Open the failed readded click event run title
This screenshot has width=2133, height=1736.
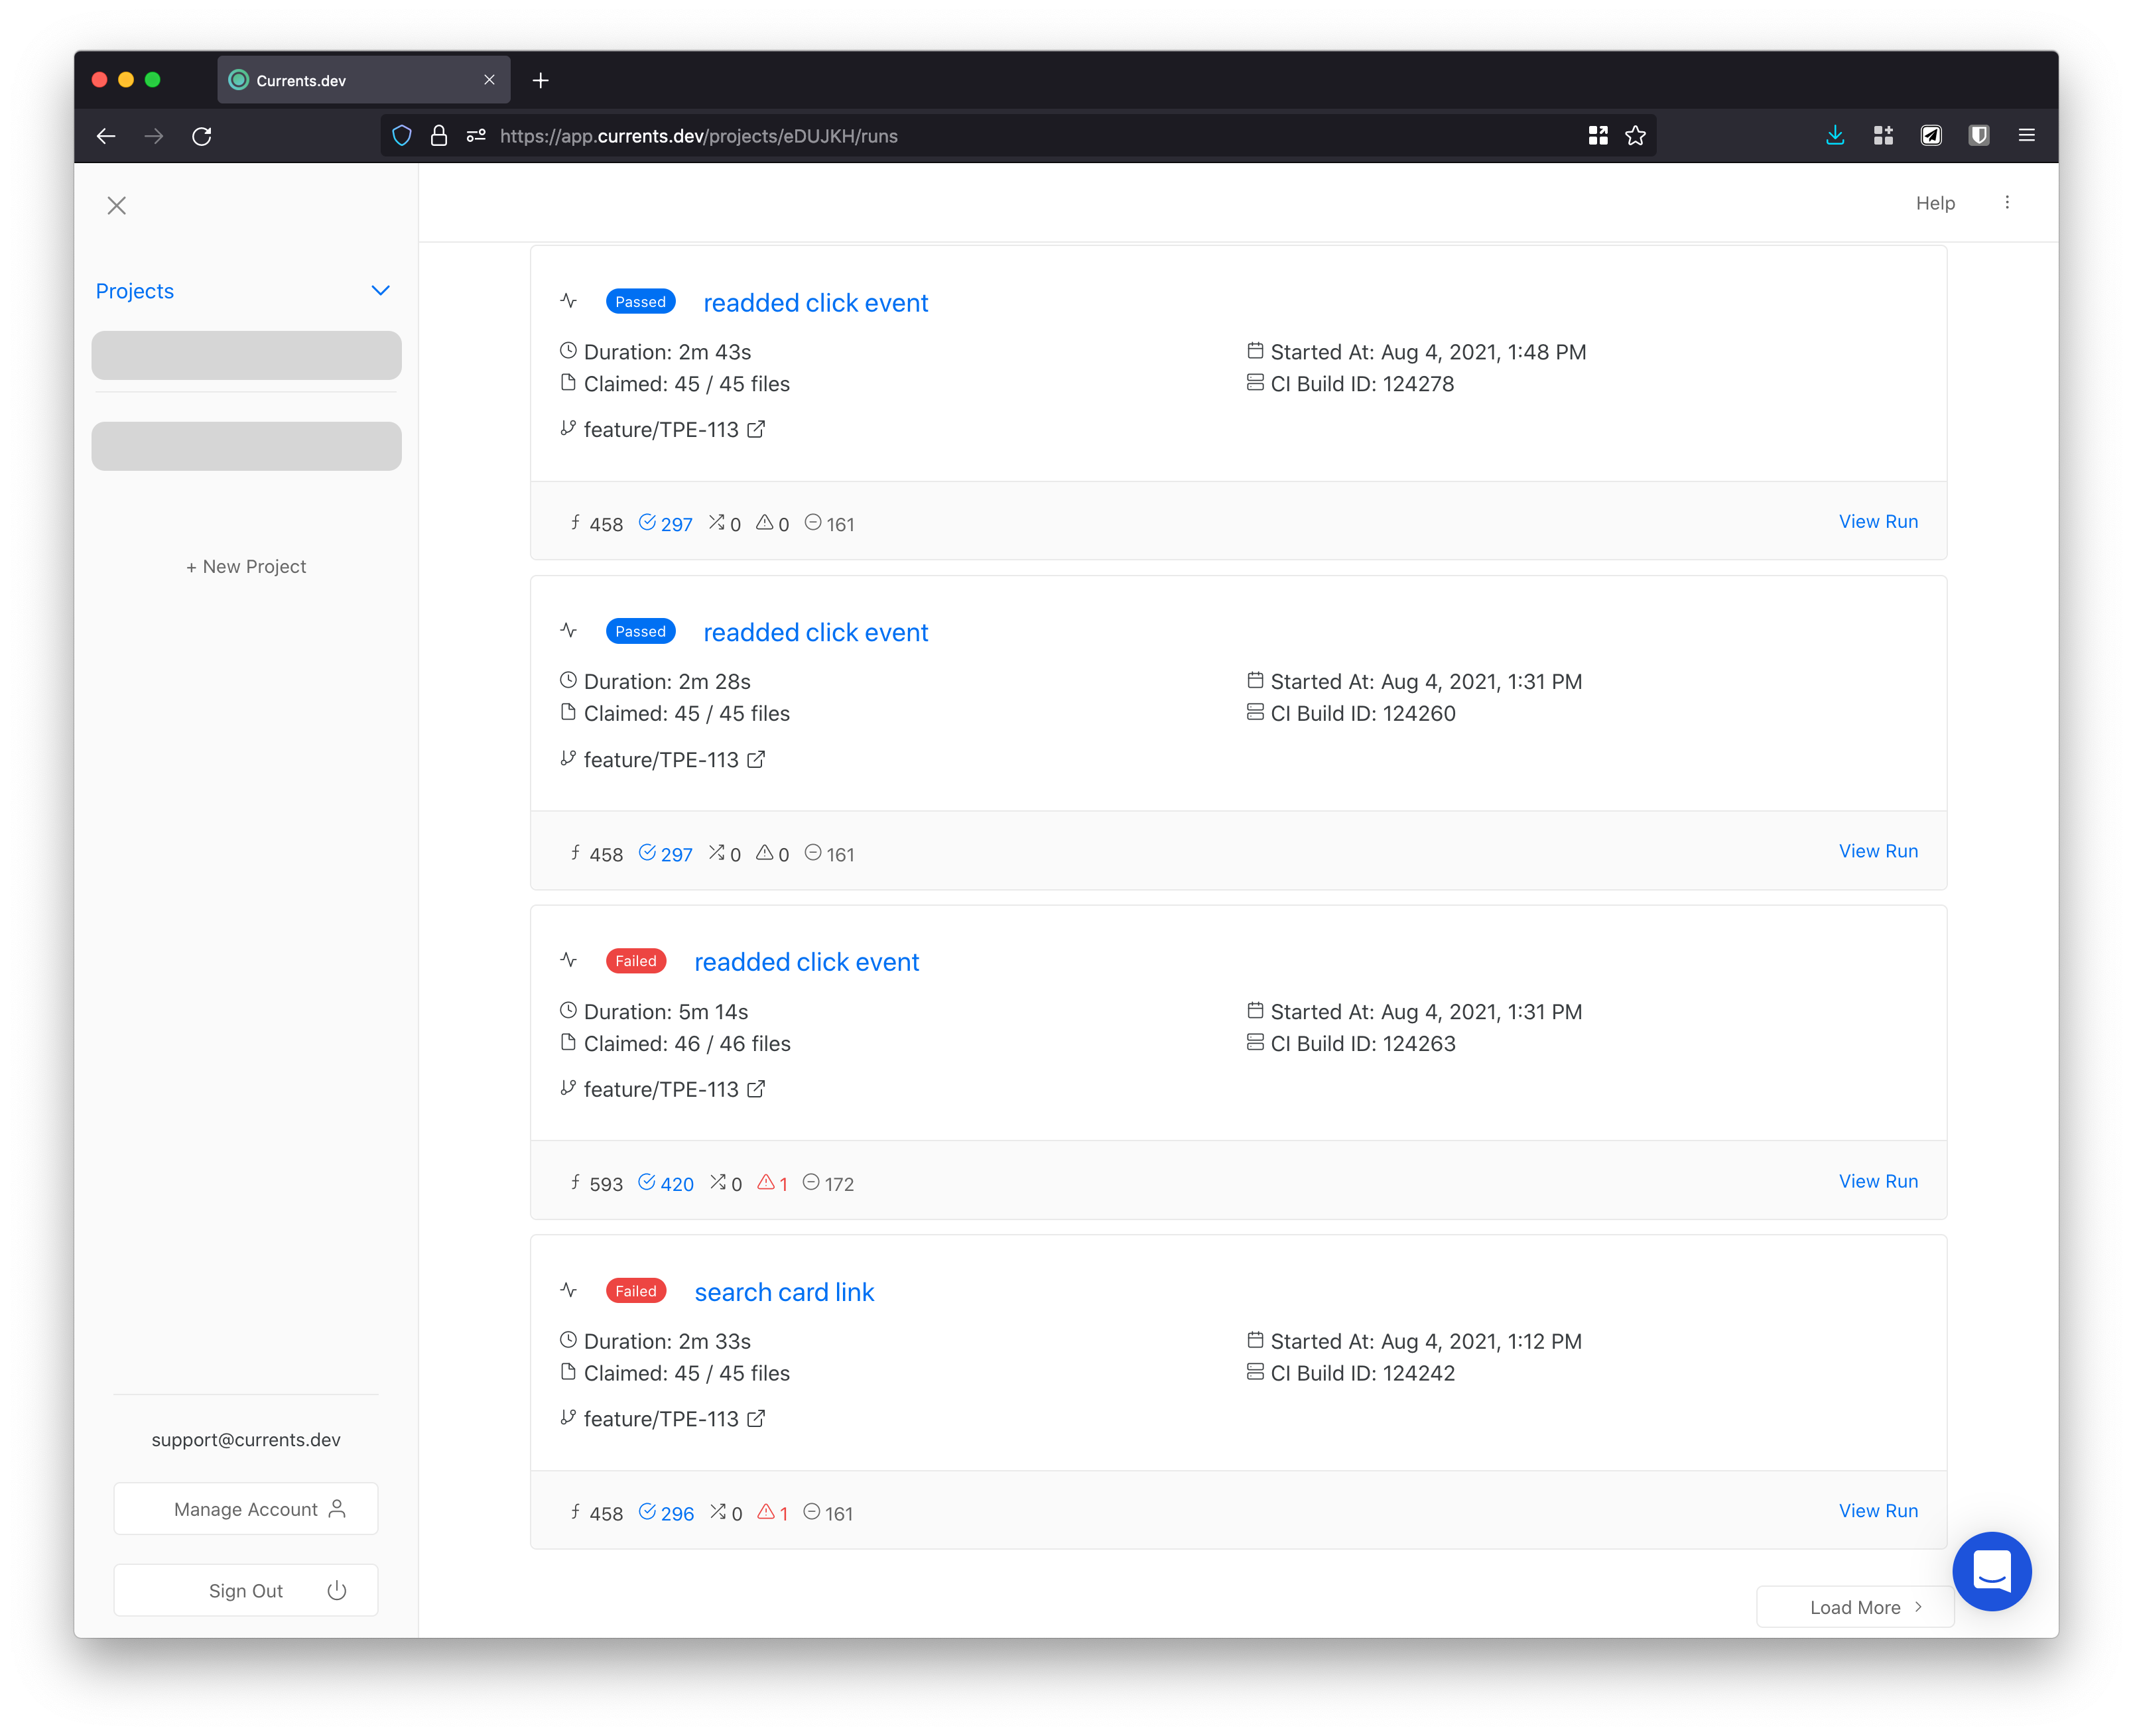[x=806, y=962]
